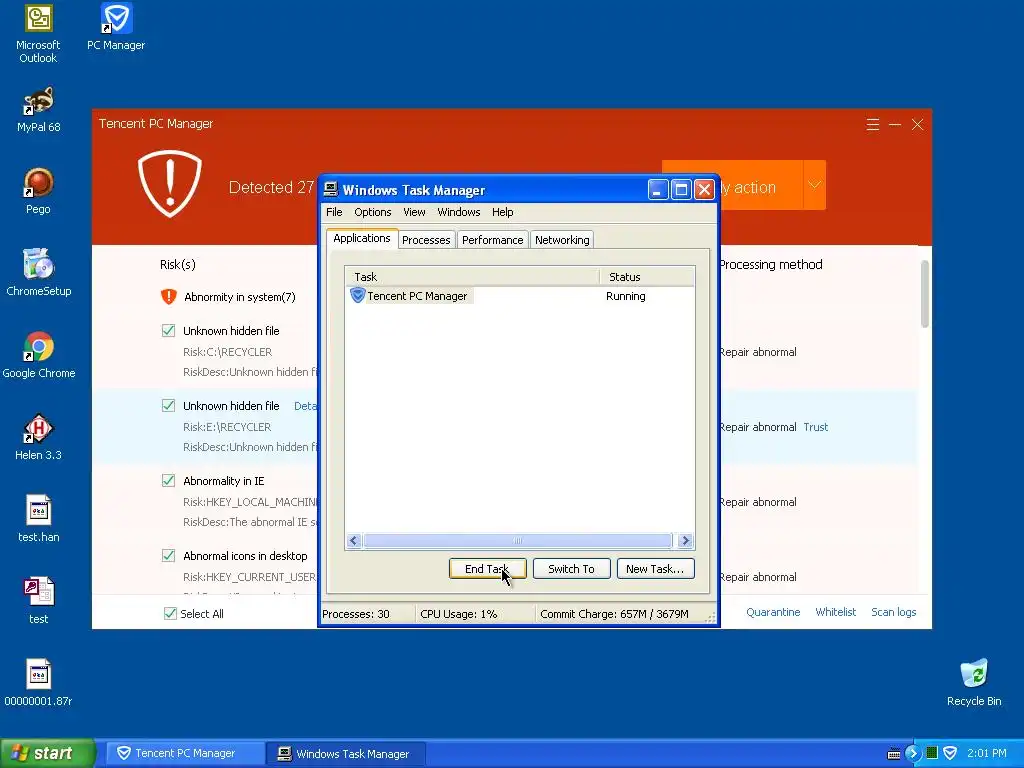Image resolution: width=1024 pixels, height=768 pixels.
Task: Select the test.han file icon
Action: tap(39, 519)
